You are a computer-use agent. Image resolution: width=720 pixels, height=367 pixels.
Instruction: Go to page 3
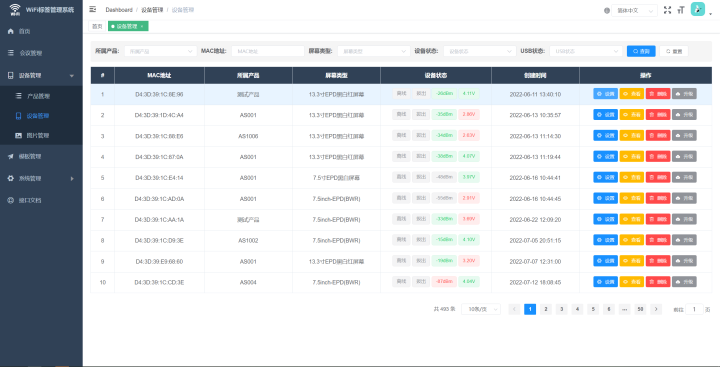click(x=562, y=309)
